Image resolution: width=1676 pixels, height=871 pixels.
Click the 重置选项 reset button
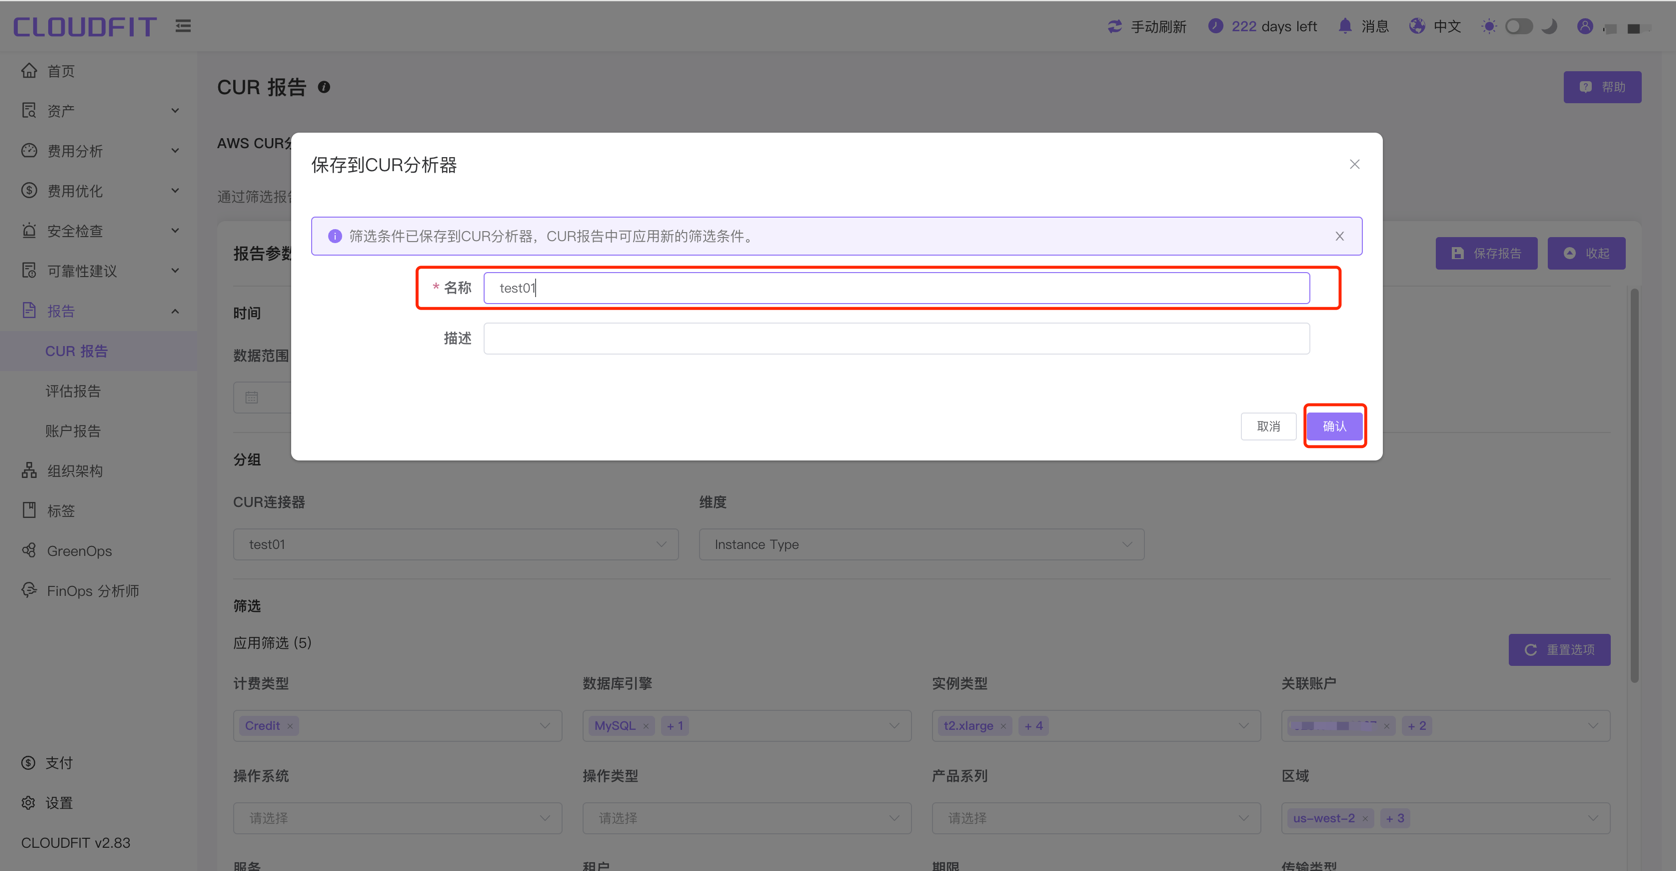1559,650
